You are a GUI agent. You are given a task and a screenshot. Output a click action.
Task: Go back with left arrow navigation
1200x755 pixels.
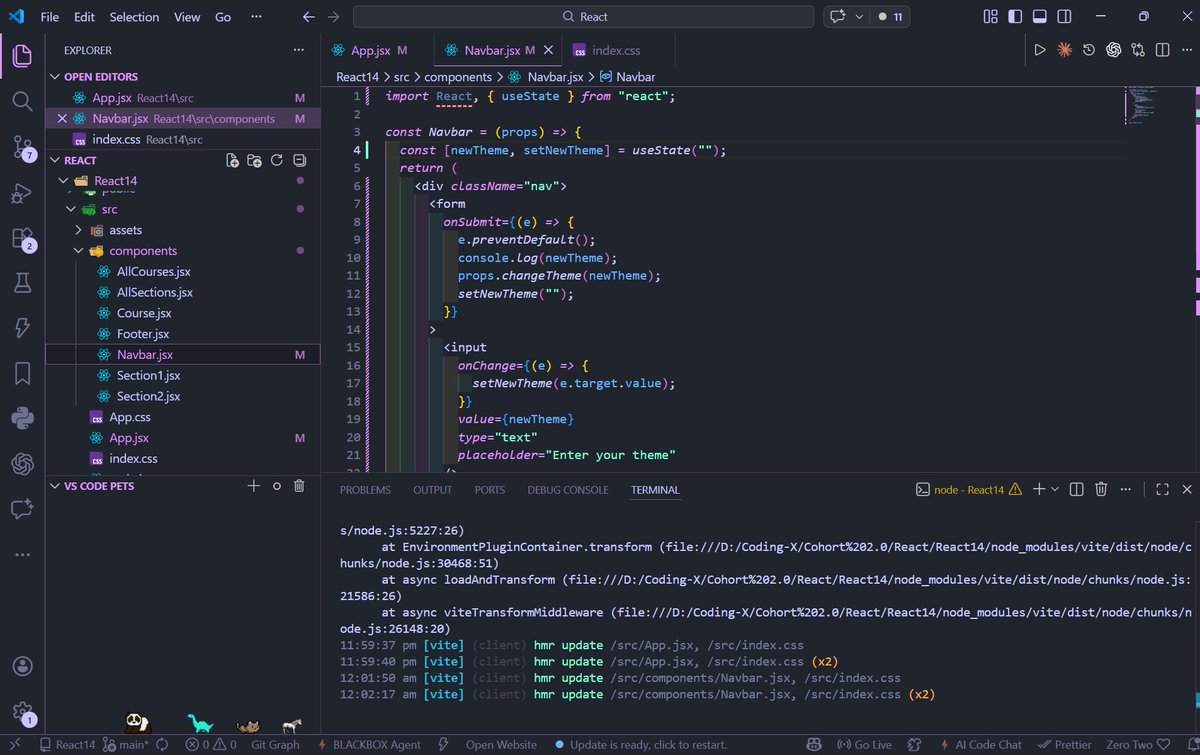[x=309, y=17]
